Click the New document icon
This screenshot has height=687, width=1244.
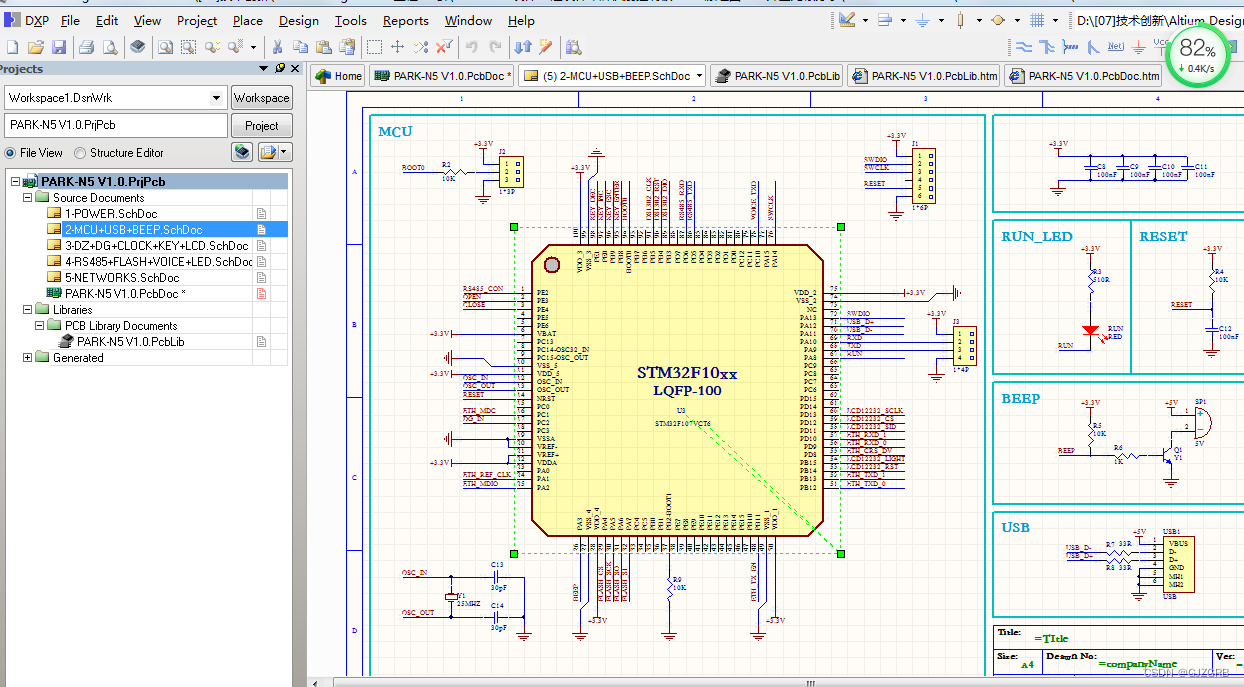tap(12, 47)
